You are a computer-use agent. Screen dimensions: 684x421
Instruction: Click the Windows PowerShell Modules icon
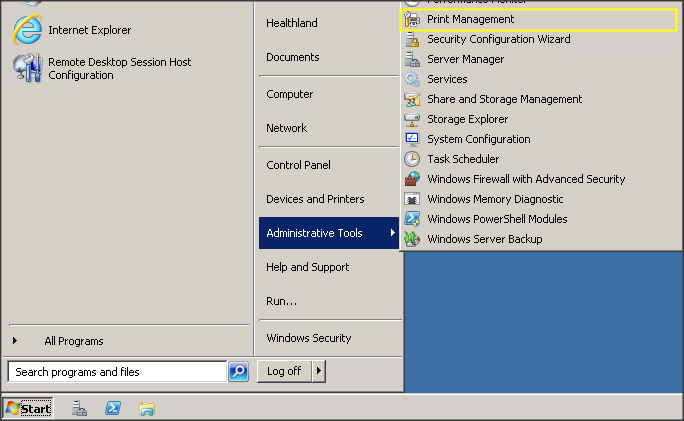pyautogui.click(x=412, y=219)
